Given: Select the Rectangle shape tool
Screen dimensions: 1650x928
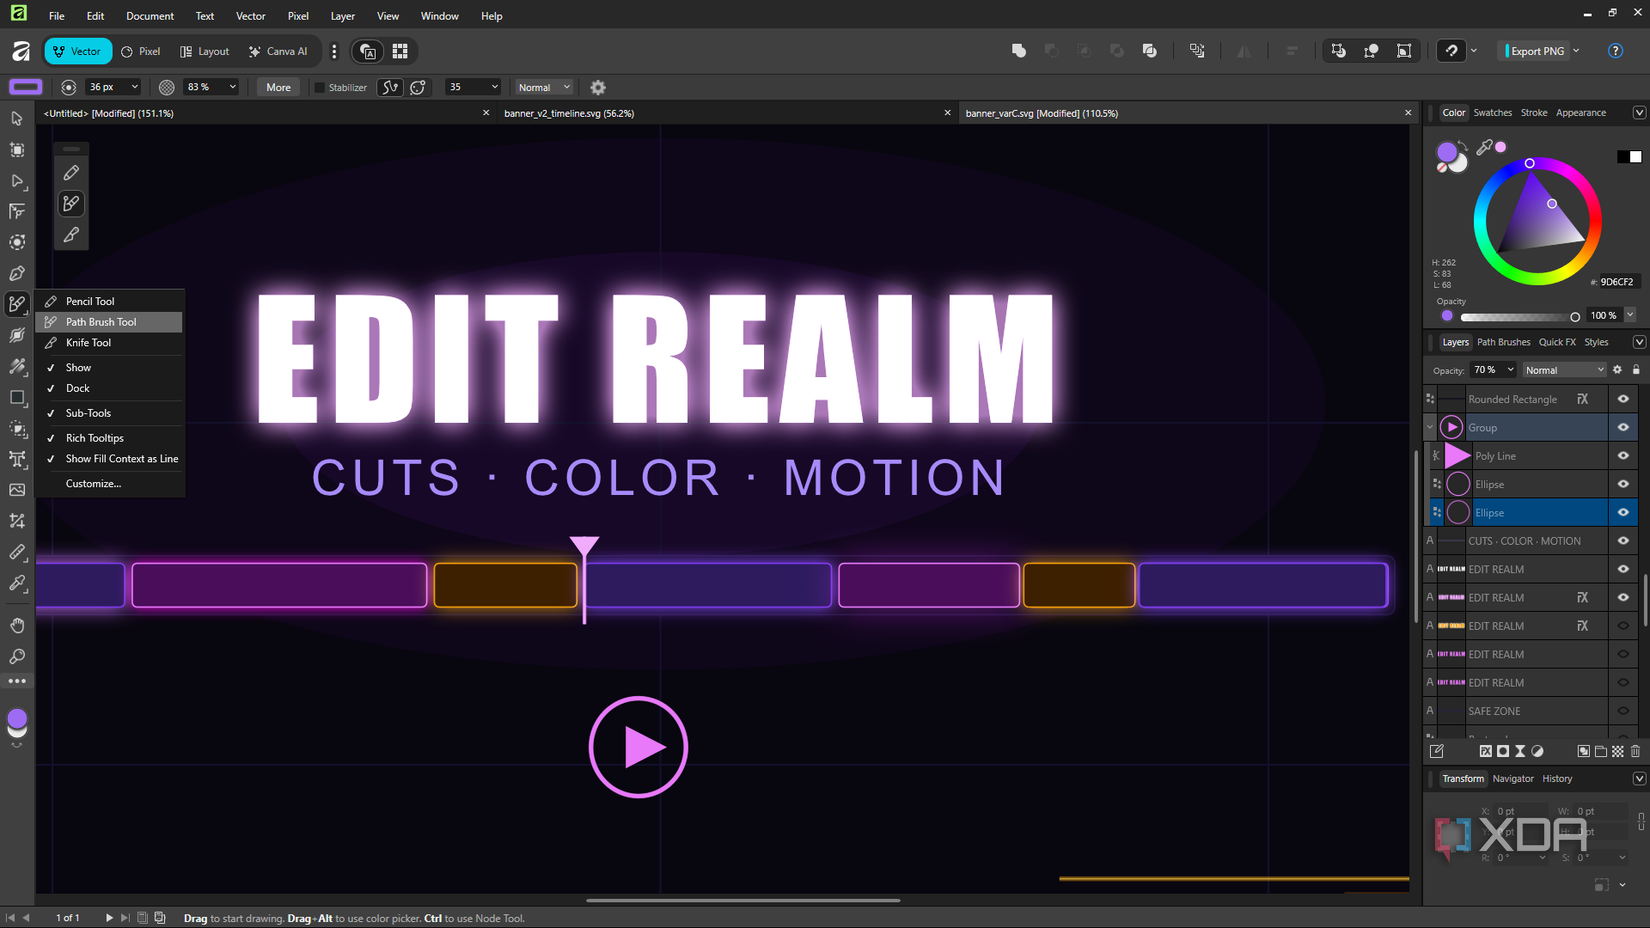Looking at the screenshot, I should (17, 397).
